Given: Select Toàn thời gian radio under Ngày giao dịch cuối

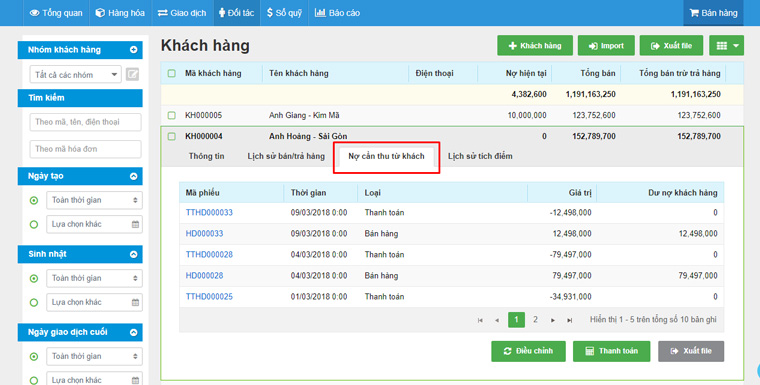Looking at the screenshot, I should click(x=34, y=356).
